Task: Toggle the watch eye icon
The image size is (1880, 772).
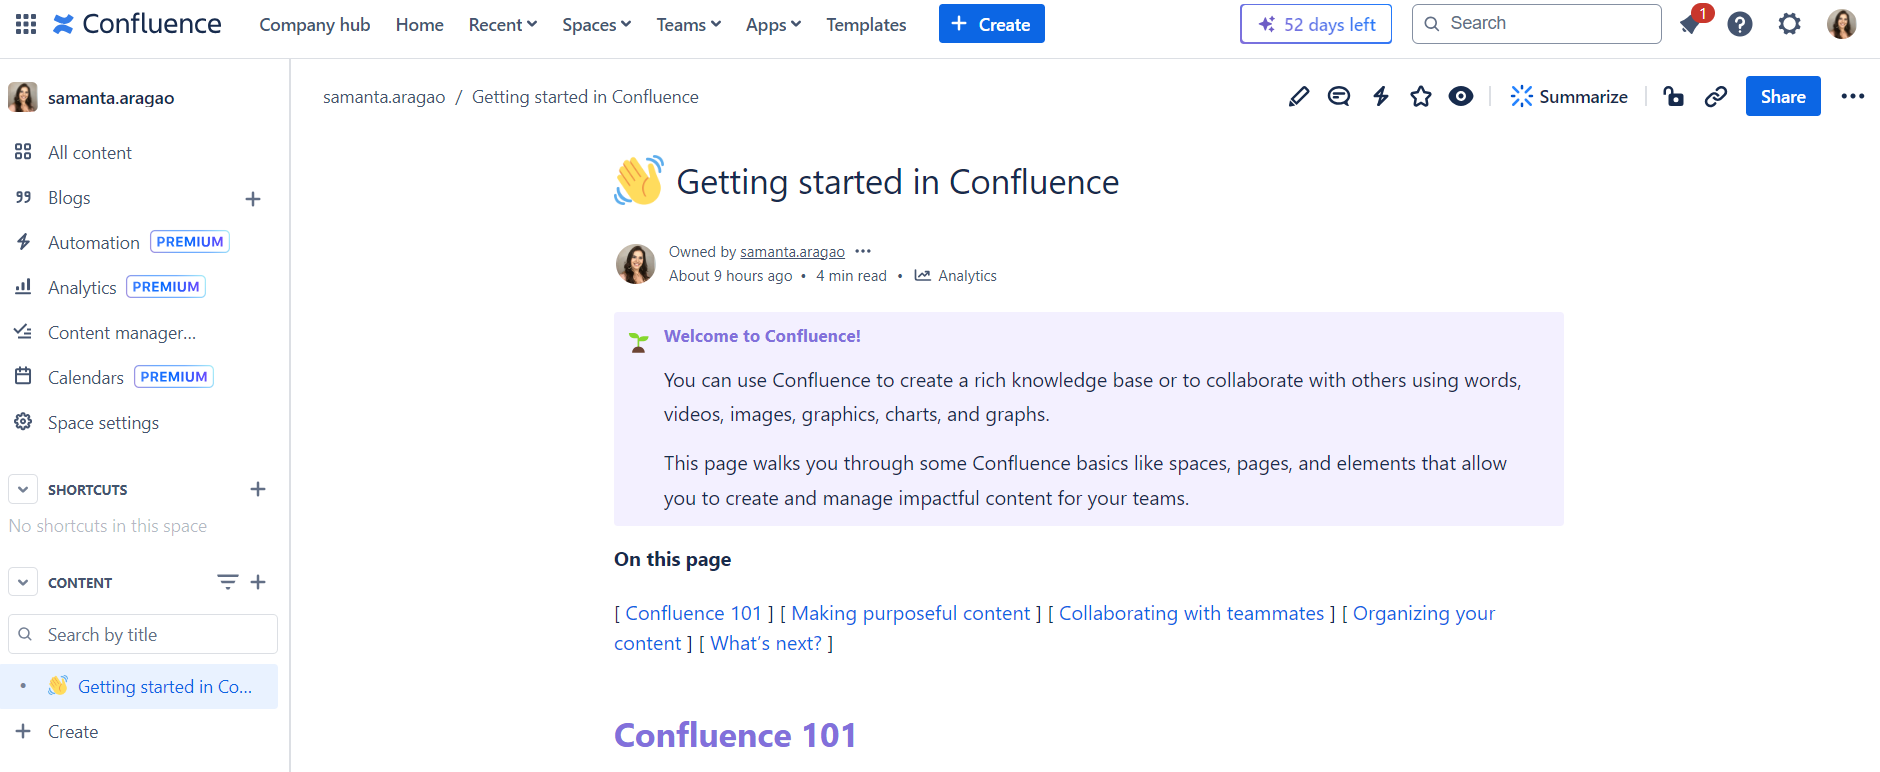Action: (x=1461, y=96)
